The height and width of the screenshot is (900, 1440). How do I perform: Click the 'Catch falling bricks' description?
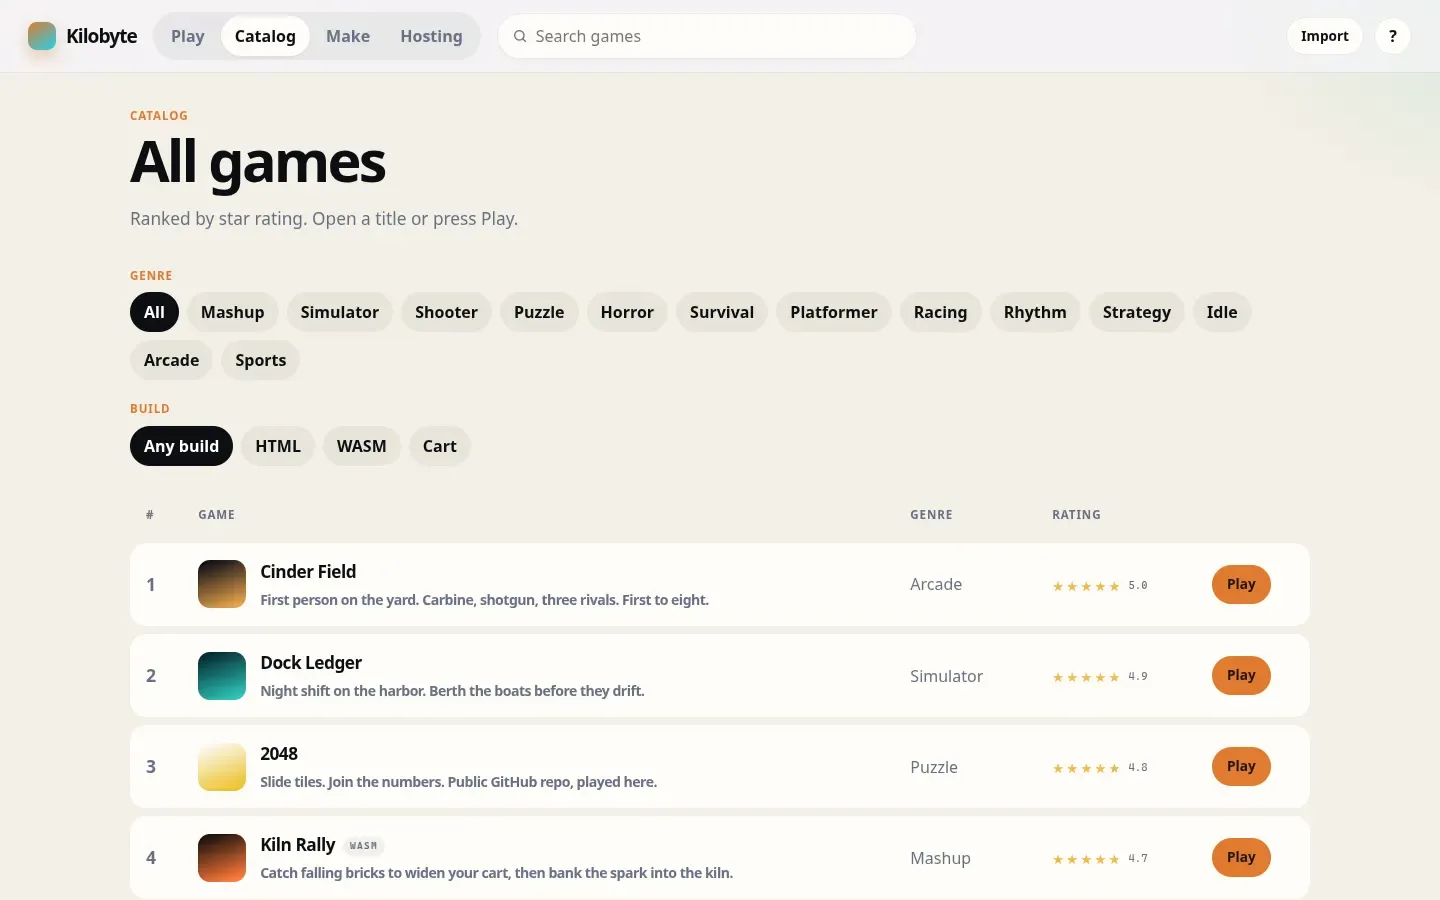pyautogui.click(x=496, y=873)
